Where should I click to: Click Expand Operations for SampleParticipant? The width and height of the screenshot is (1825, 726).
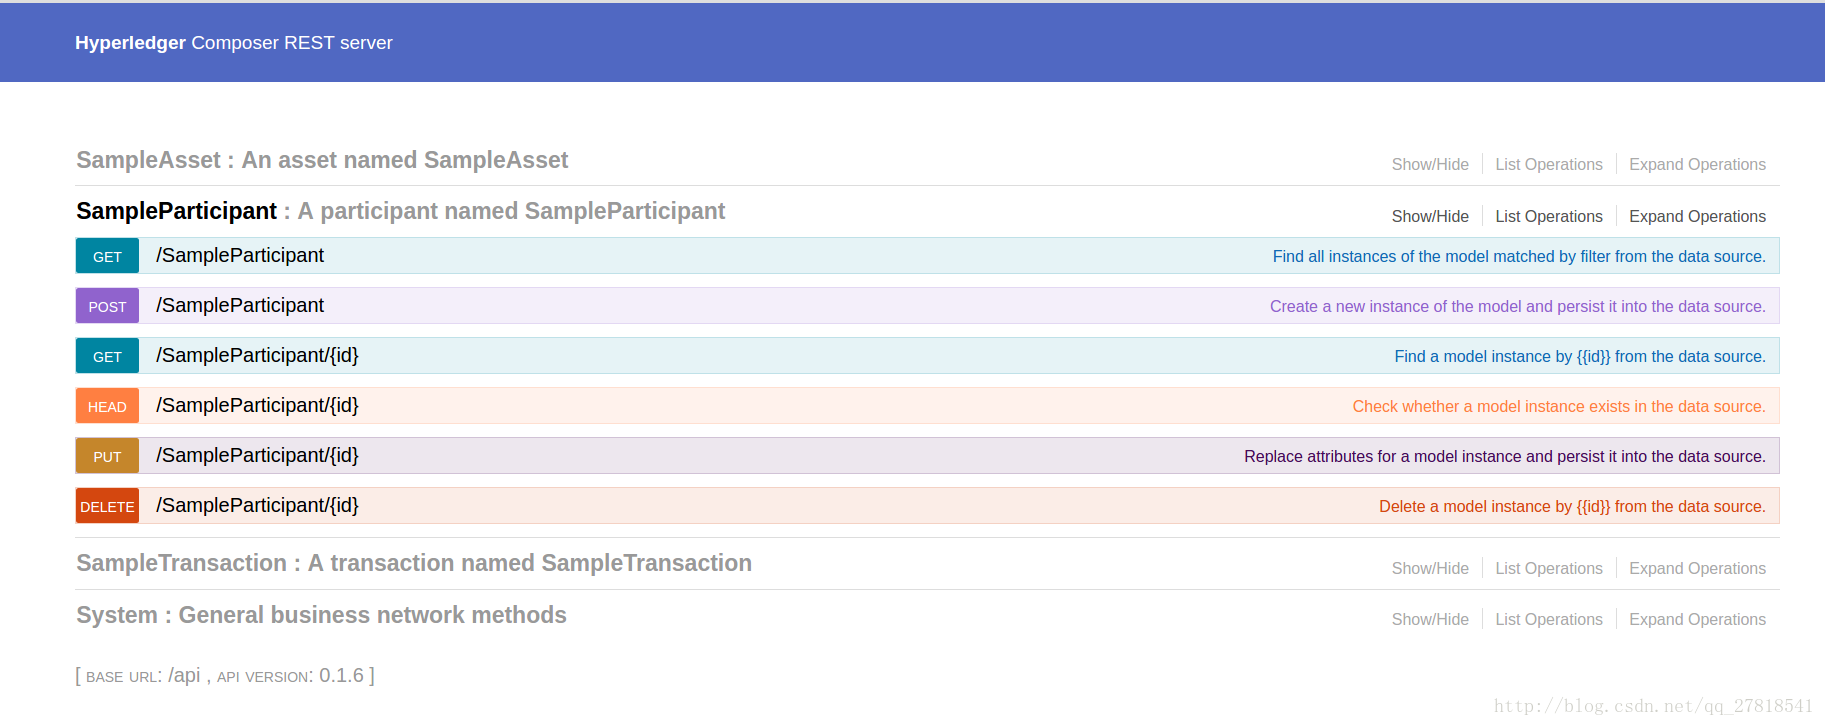click(1697, 217)
